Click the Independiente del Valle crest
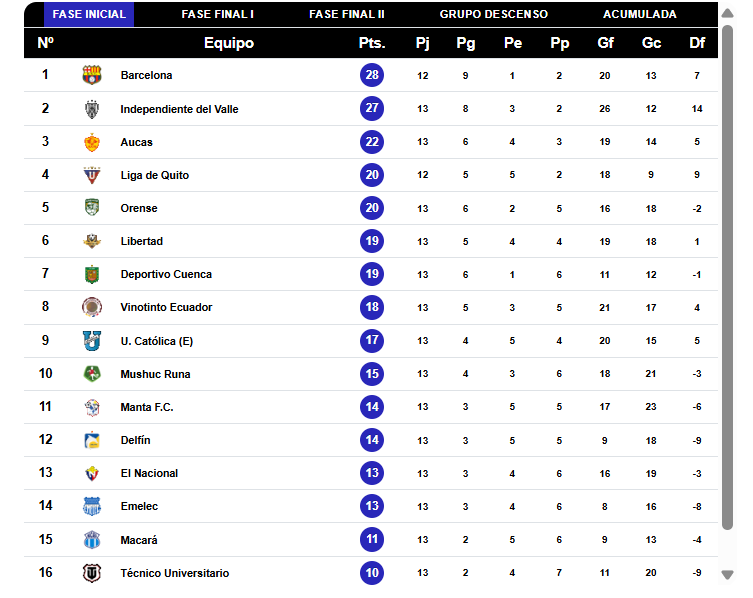The image size is (753, 598). (x=92, y=109)
